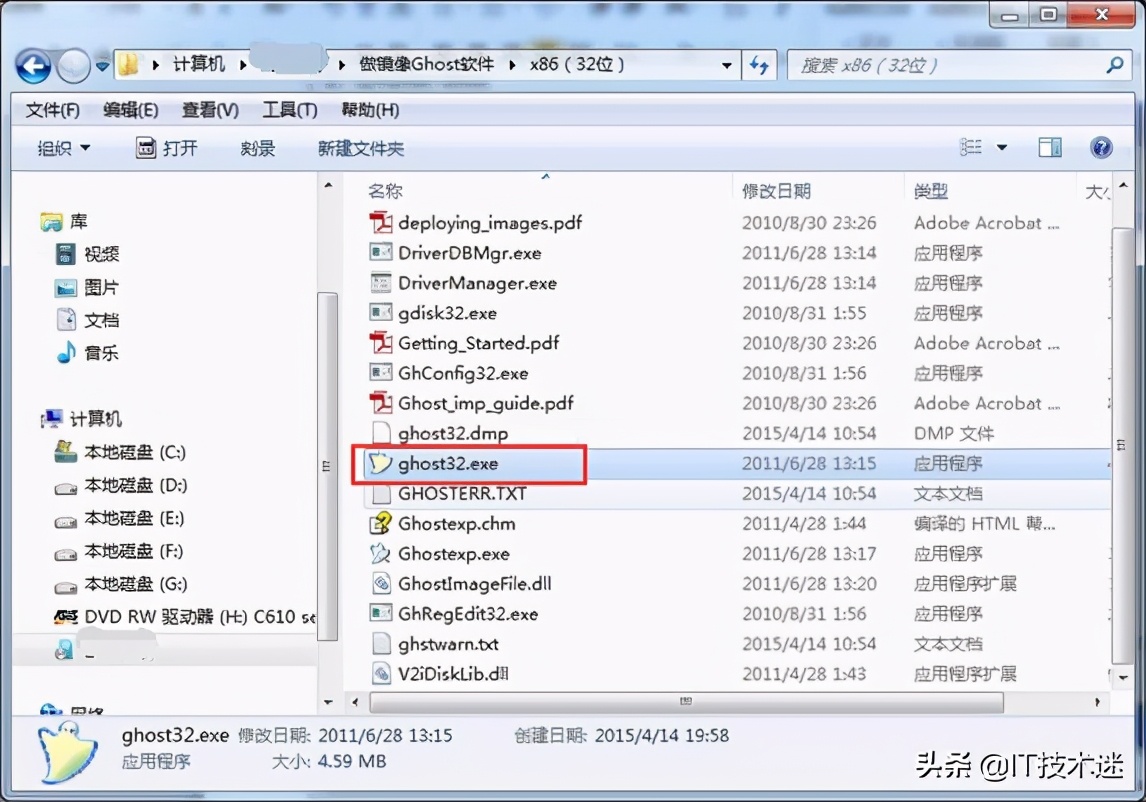Select gdisk32.exe file icon

coord(380,313)
